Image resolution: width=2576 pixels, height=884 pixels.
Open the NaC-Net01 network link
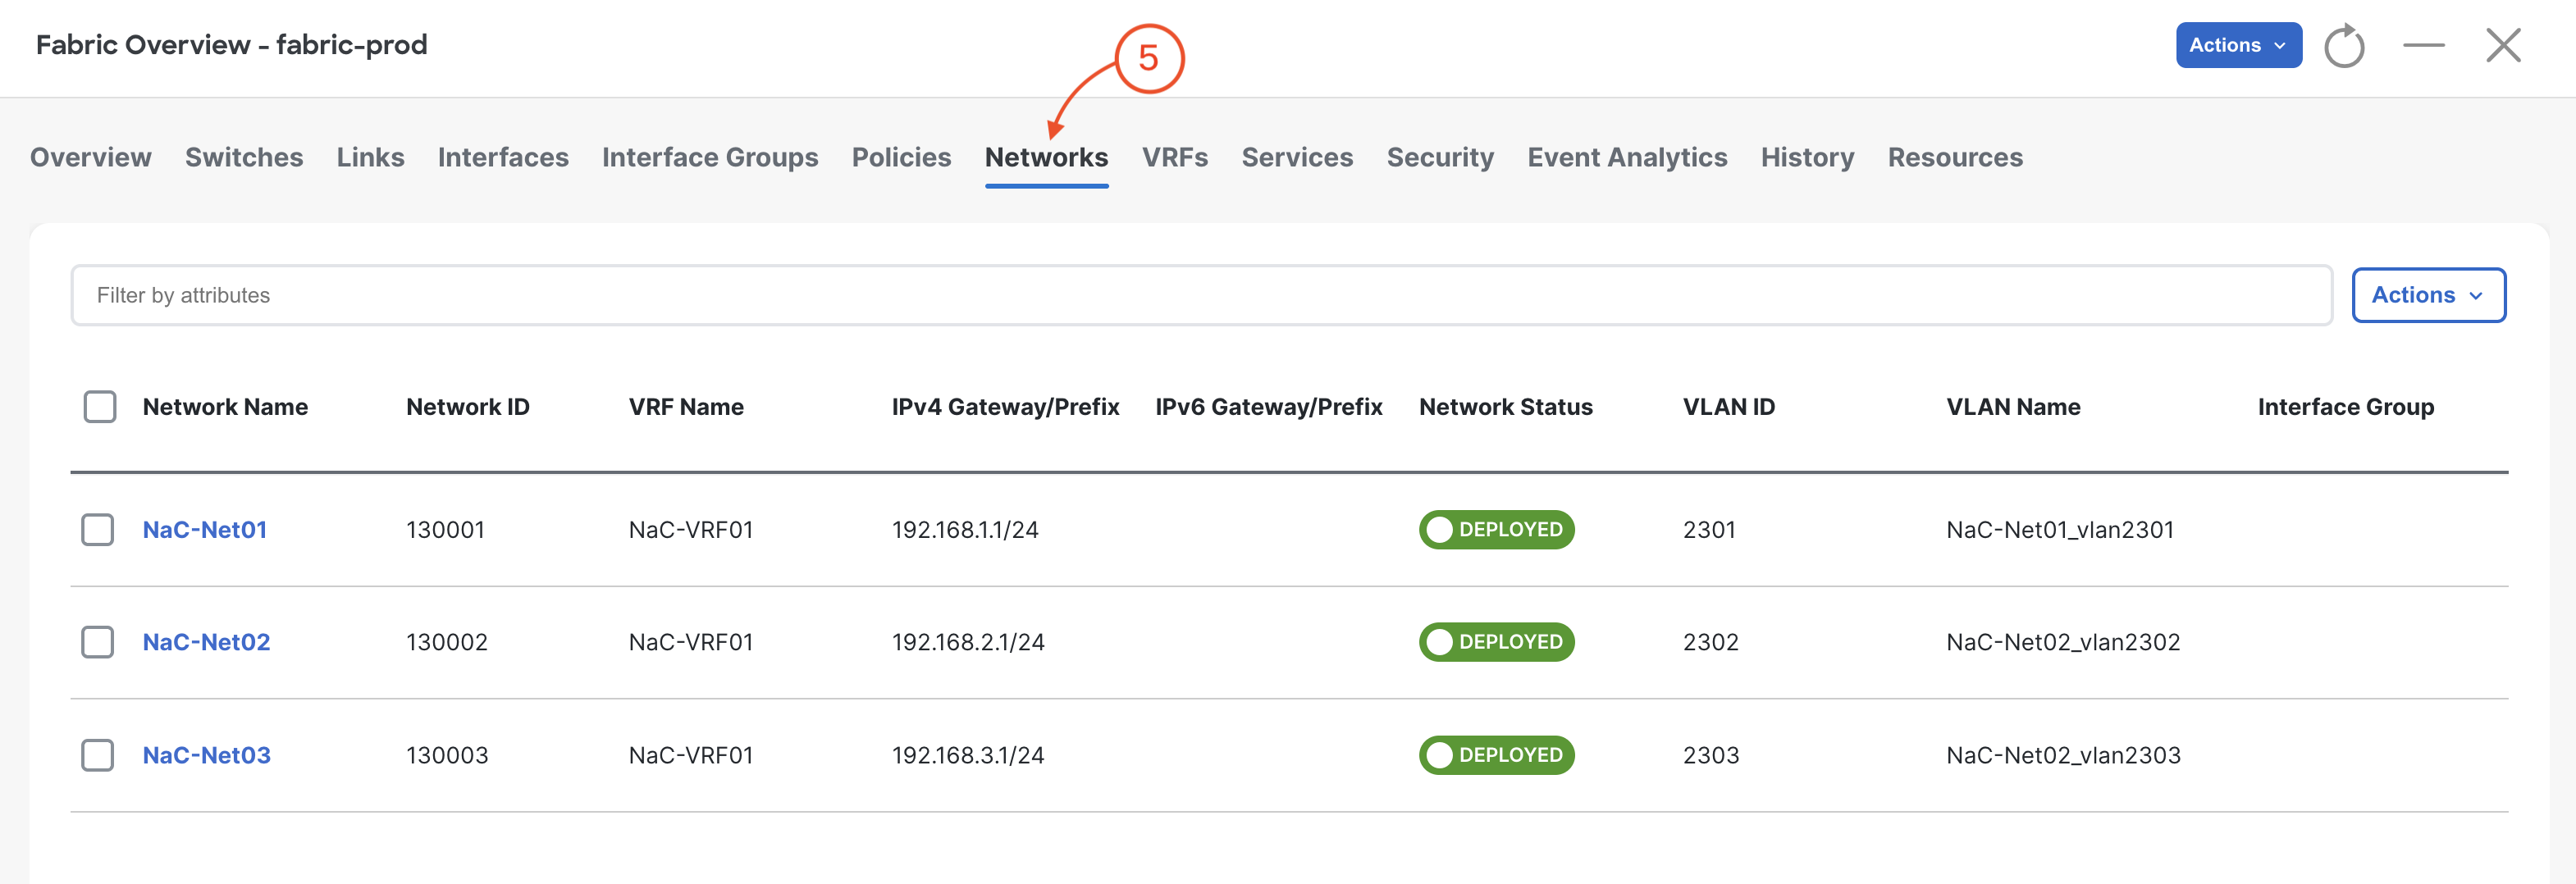coord(205,530)
